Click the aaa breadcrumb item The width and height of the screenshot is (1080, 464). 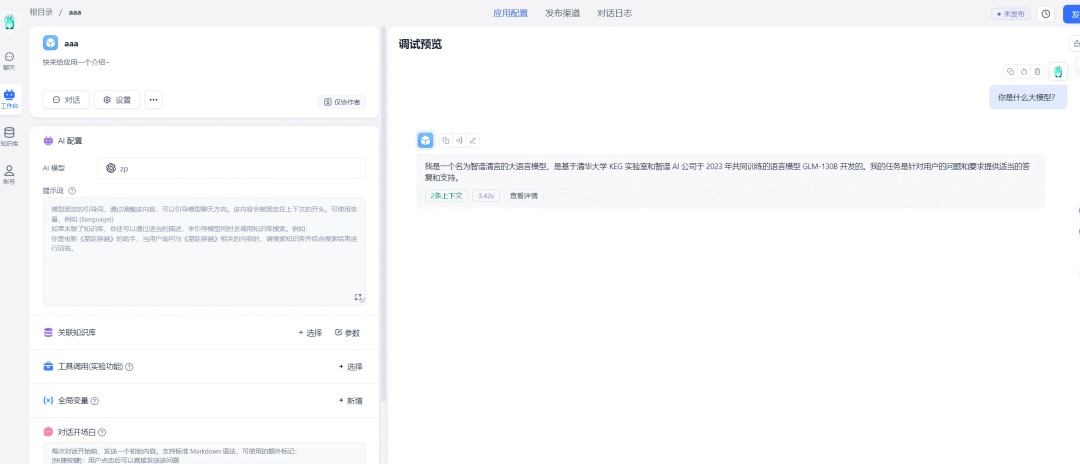point(74,12)
